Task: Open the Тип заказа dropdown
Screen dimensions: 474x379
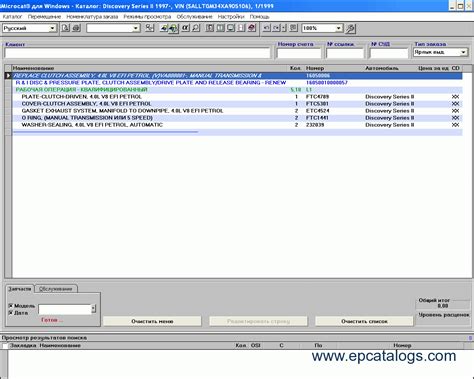Action: [463, 52]
